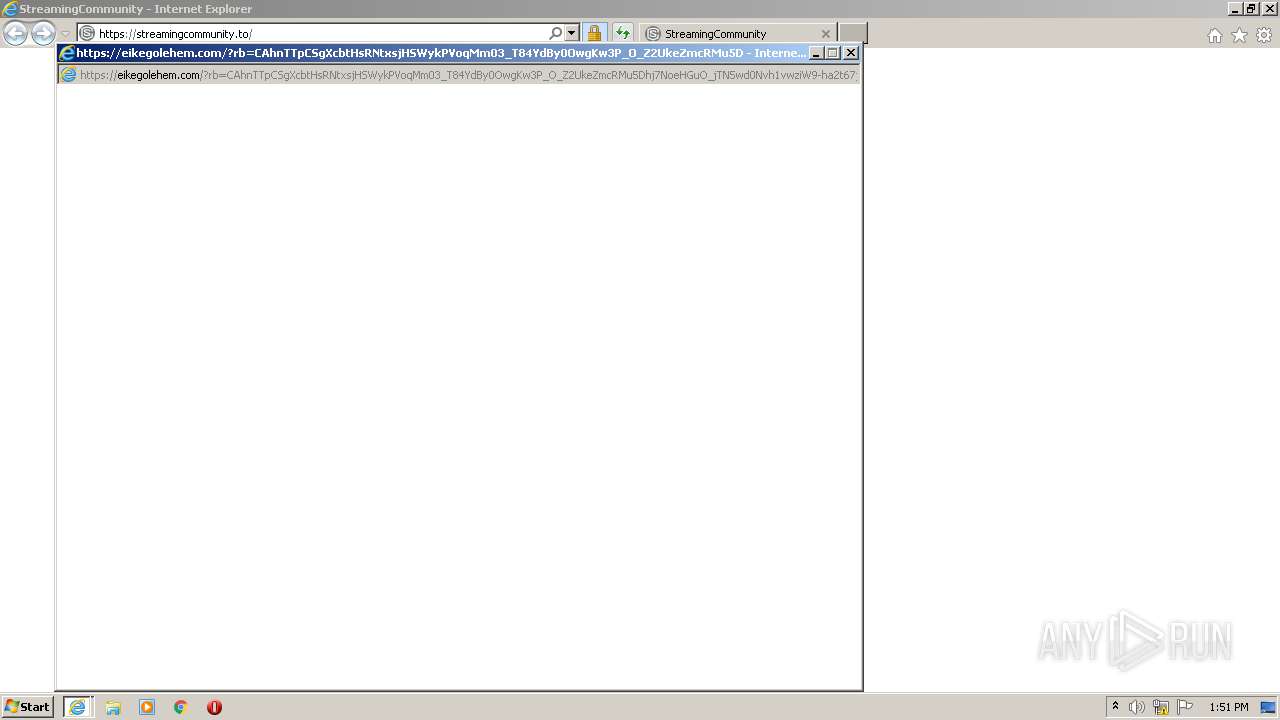1280x720 pixels.
Task: Click the search magnifier in address bar
Action: [556, 33]
